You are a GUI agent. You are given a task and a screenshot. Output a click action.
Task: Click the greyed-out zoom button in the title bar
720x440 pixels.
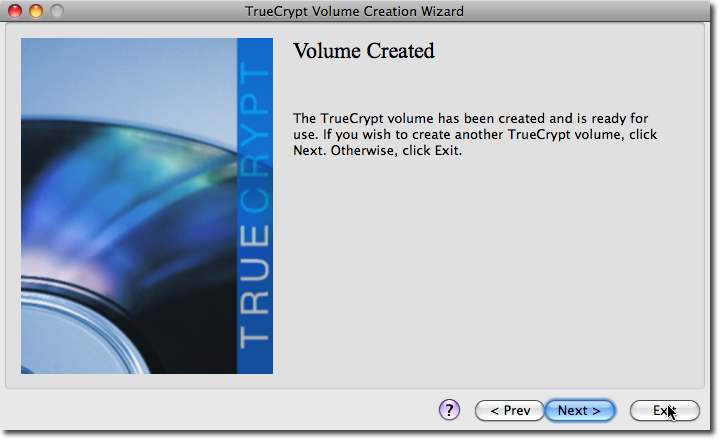57,11
